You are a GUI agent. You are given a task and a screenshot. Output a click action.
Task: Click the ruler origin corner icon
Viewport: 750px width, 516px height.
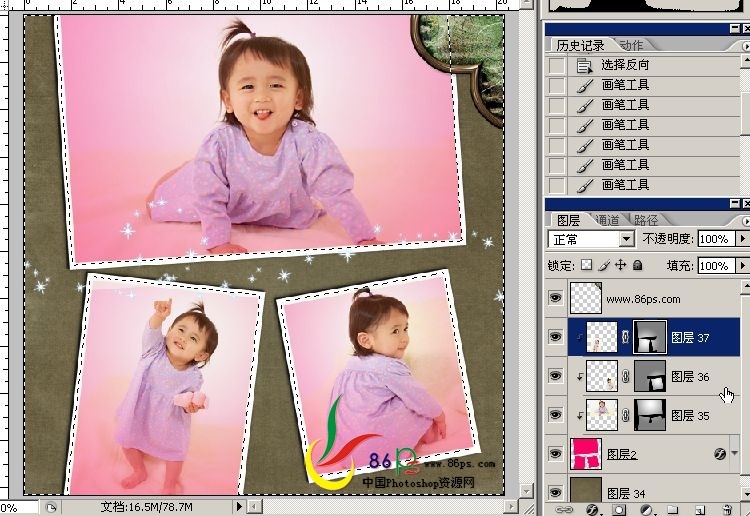[4, 5]
